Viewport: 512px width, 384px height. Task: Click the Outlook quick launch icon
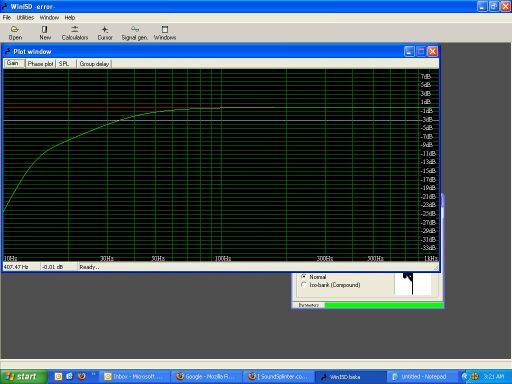pyautogui.click(x=58, y=376)
